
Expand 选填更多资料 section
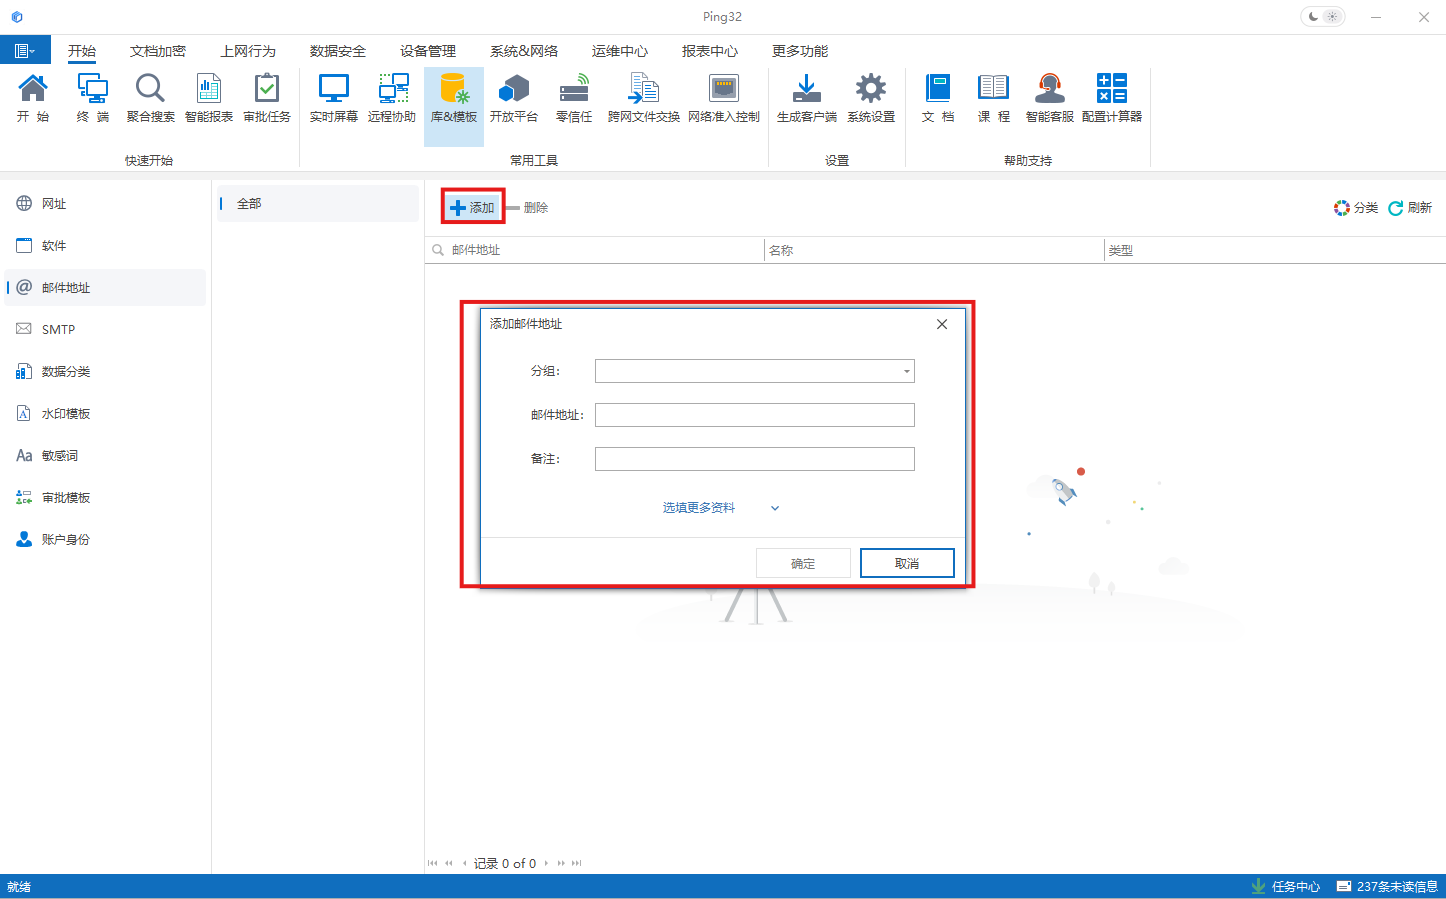[720, 508]
